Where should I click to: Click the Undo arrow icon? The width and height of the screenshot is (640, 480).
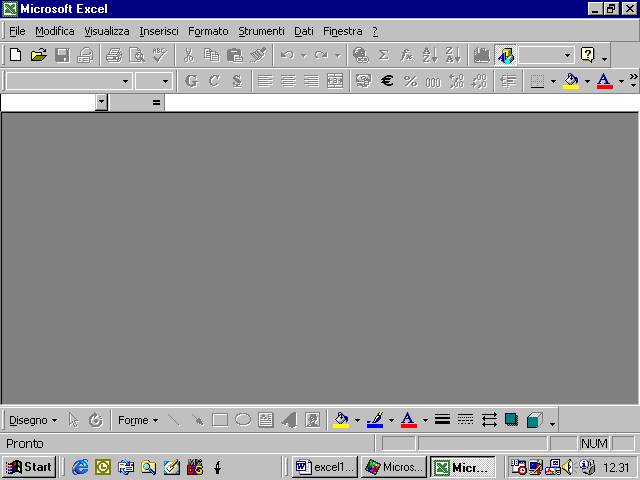click(x=287, y=55)
